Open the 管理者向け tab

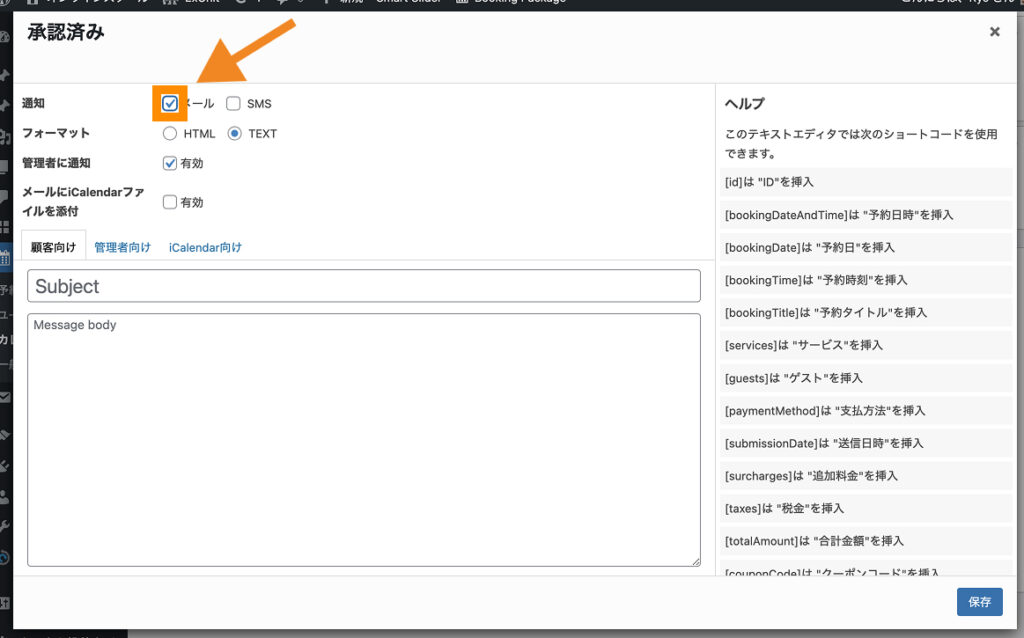pyautogui.click(x=122, y=247)
